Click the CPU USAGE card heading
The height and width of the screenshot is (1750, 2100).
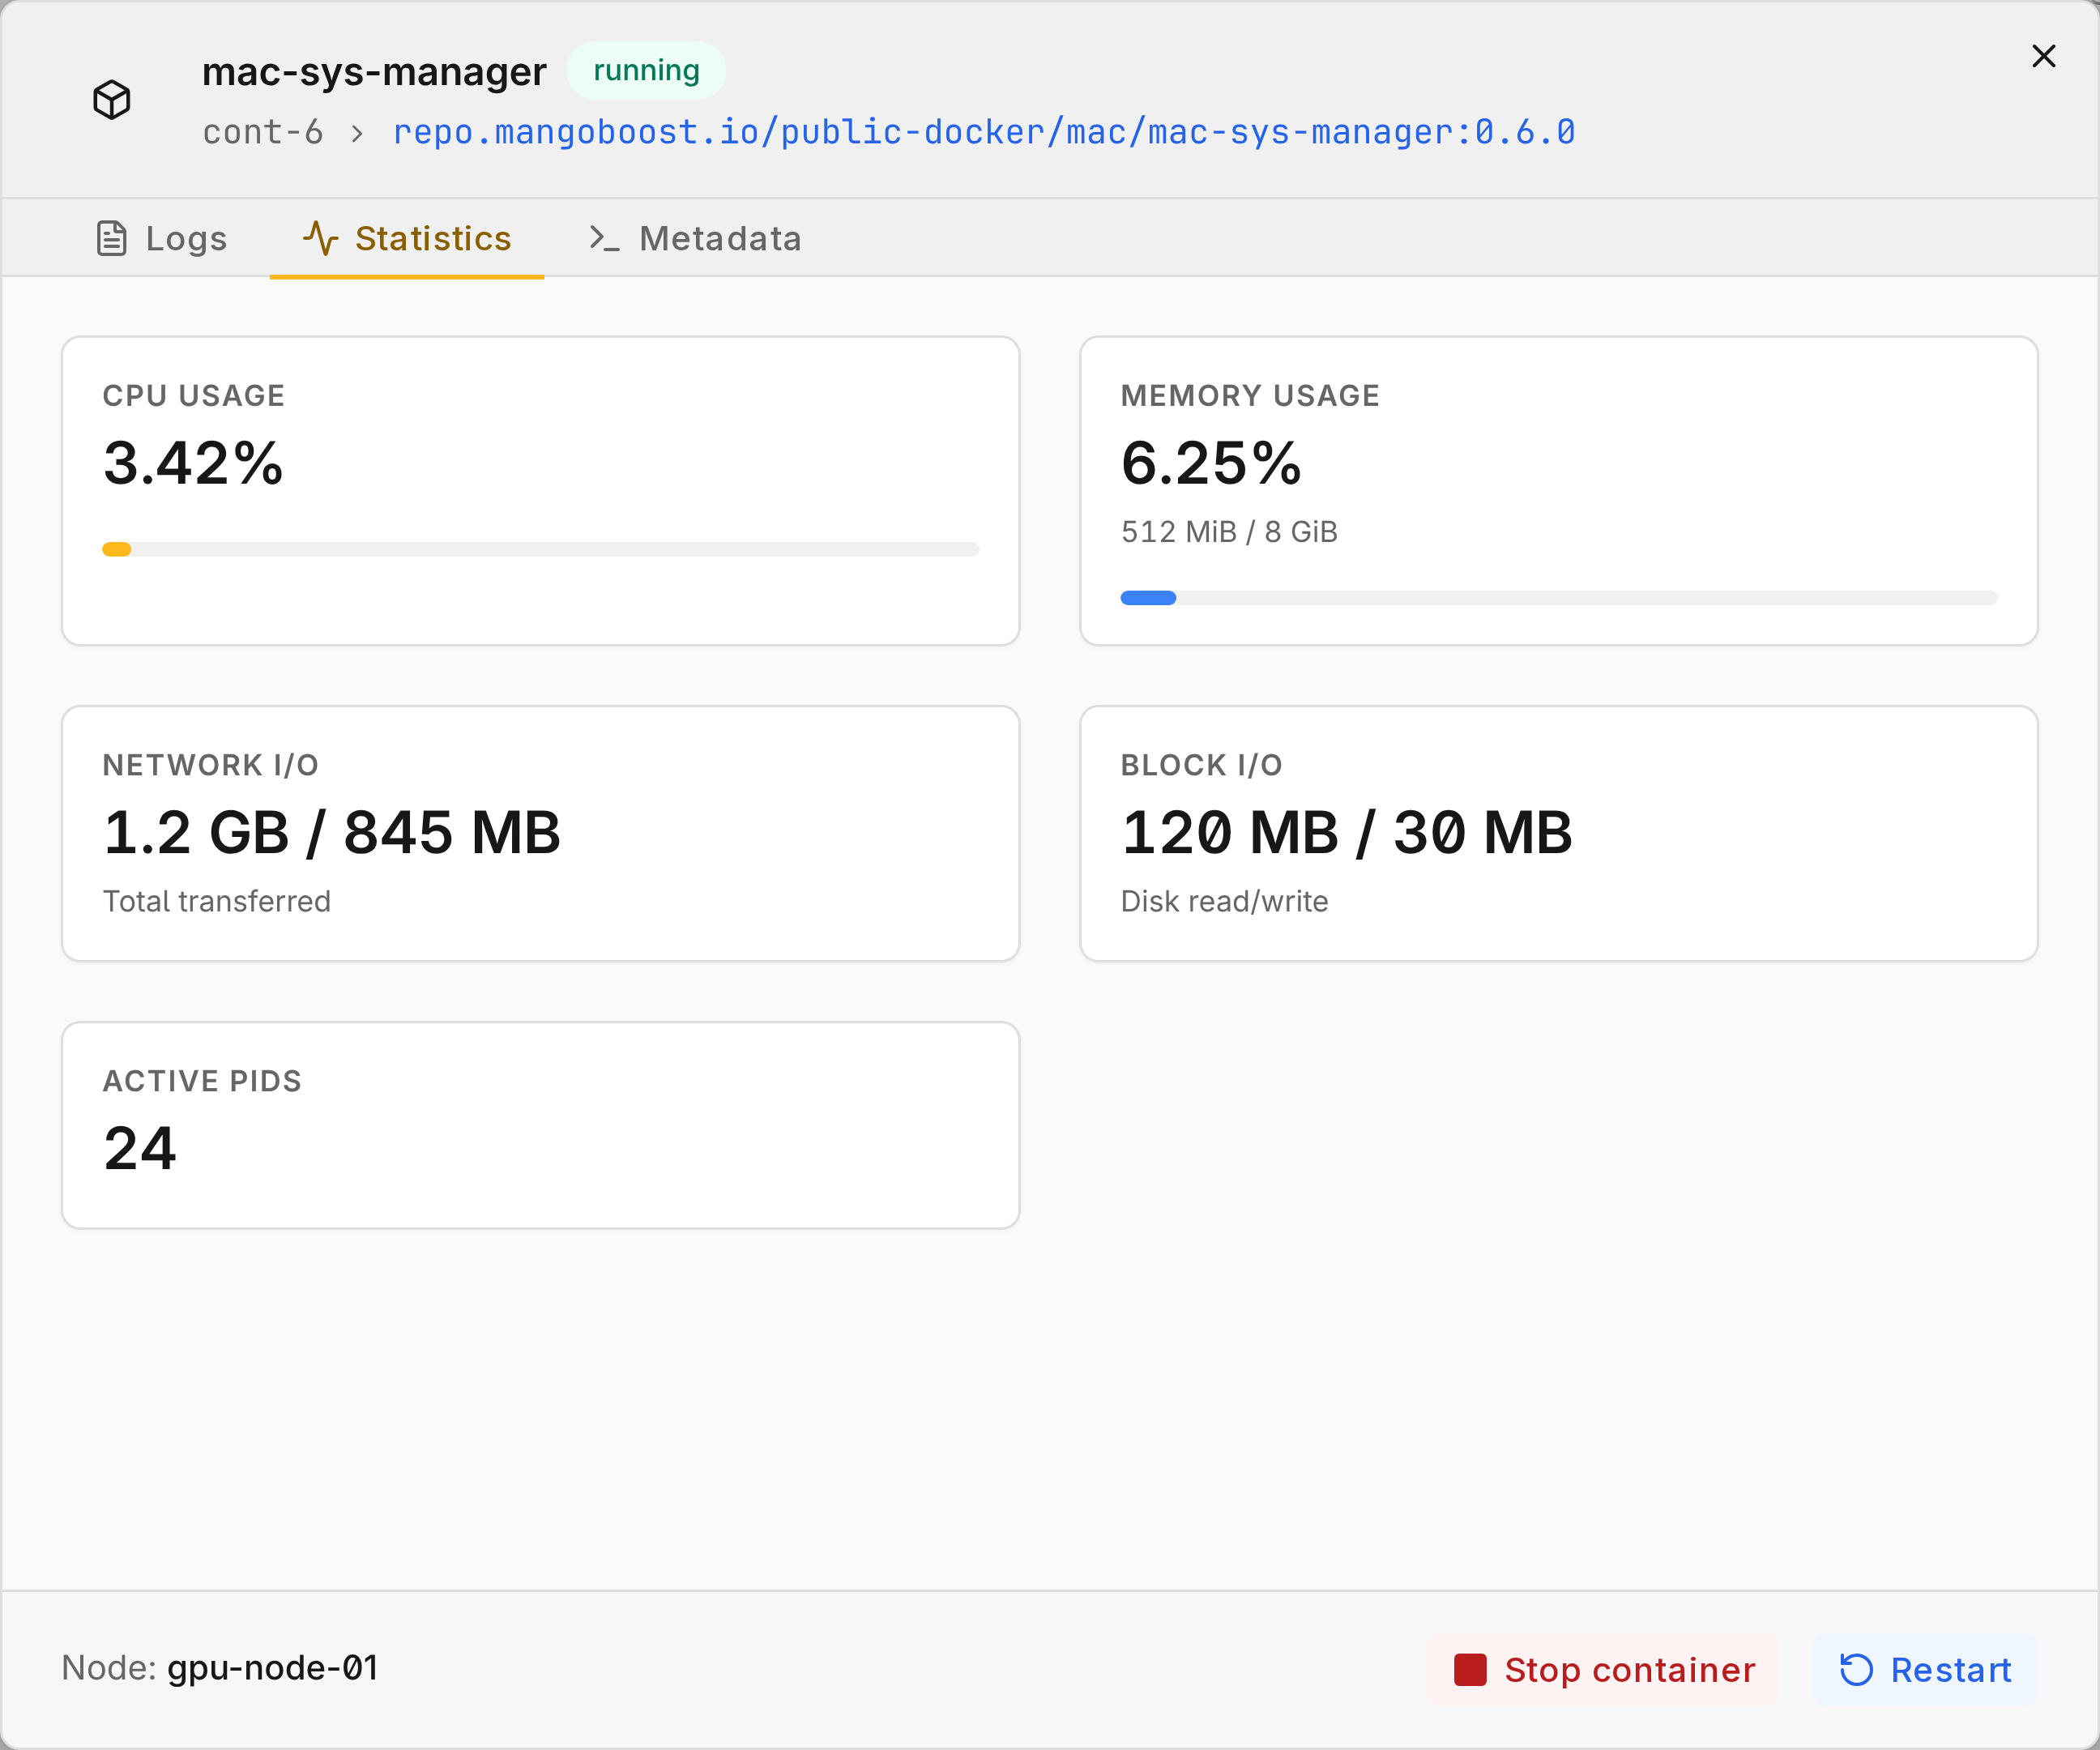coord(194,396)
